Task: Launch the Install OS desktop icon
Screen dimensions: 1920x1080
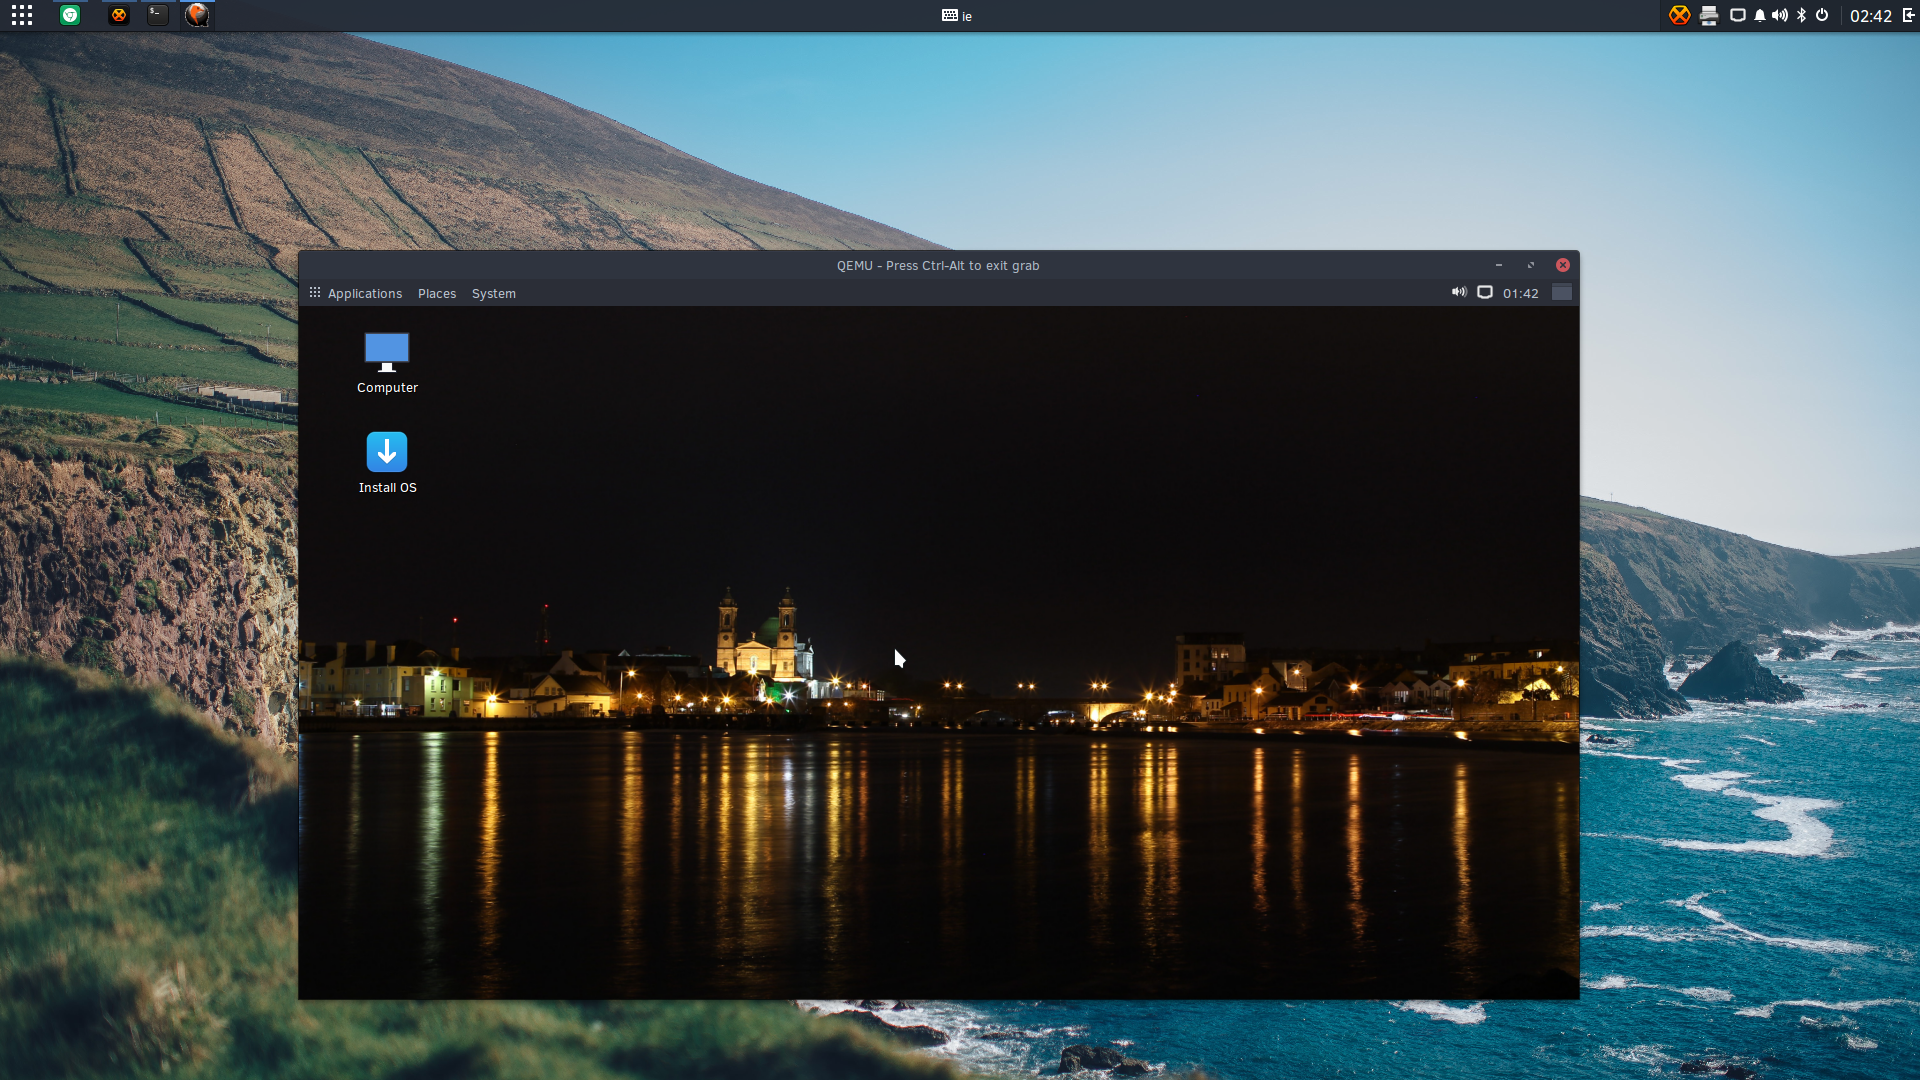Action: (x=387, y=463)
